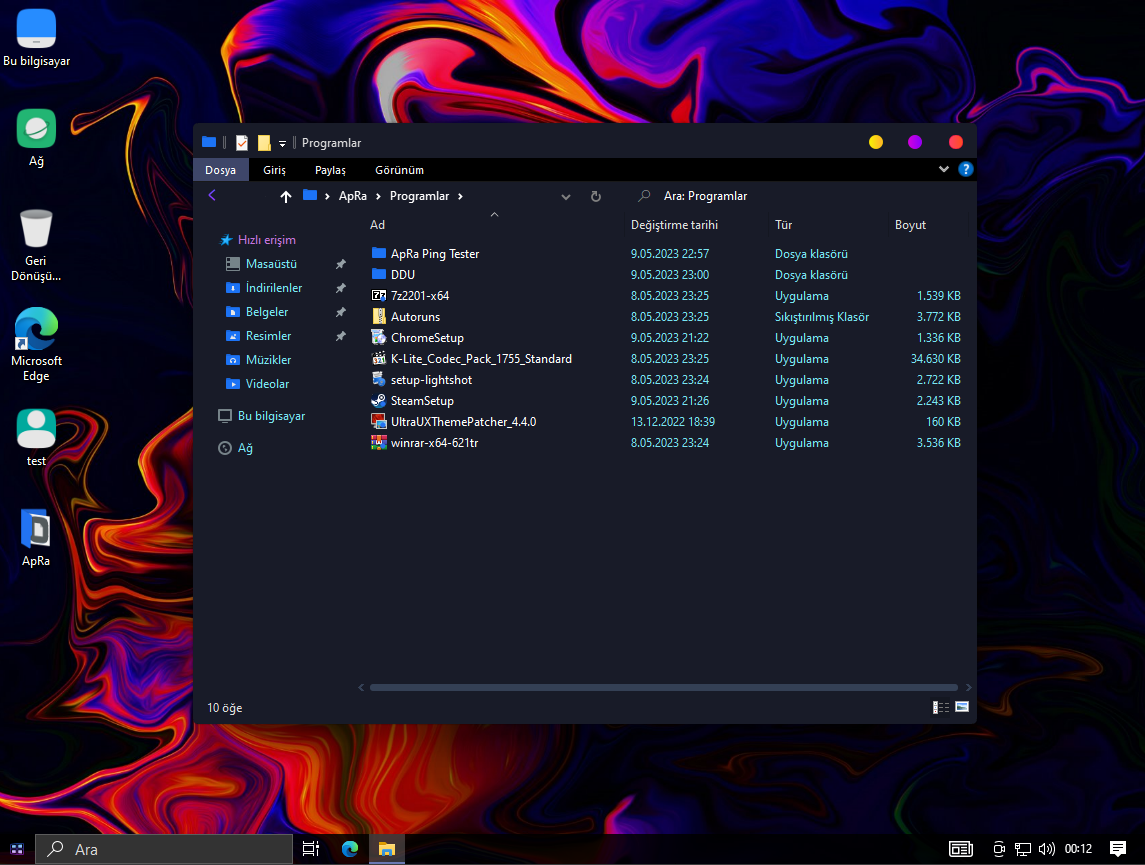Open Explorer help question mark icon
1145x865 pixels.
tap(965, 169)
